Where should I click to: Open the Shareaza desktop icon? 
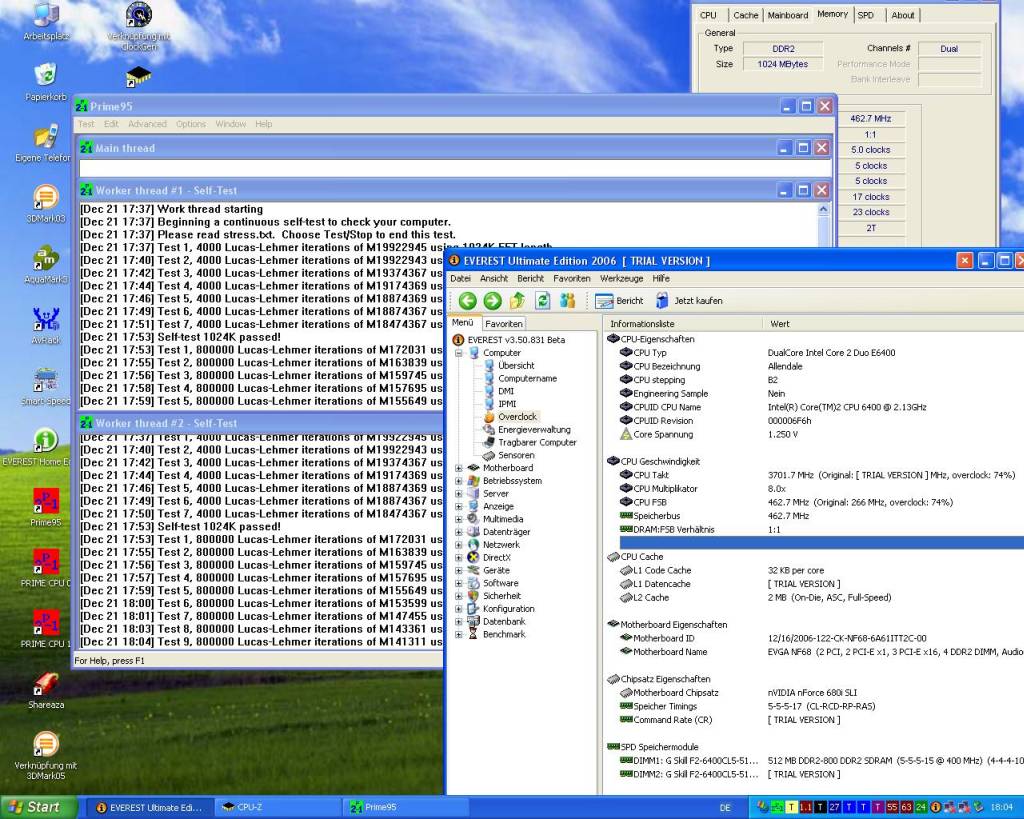click(46, 690)
